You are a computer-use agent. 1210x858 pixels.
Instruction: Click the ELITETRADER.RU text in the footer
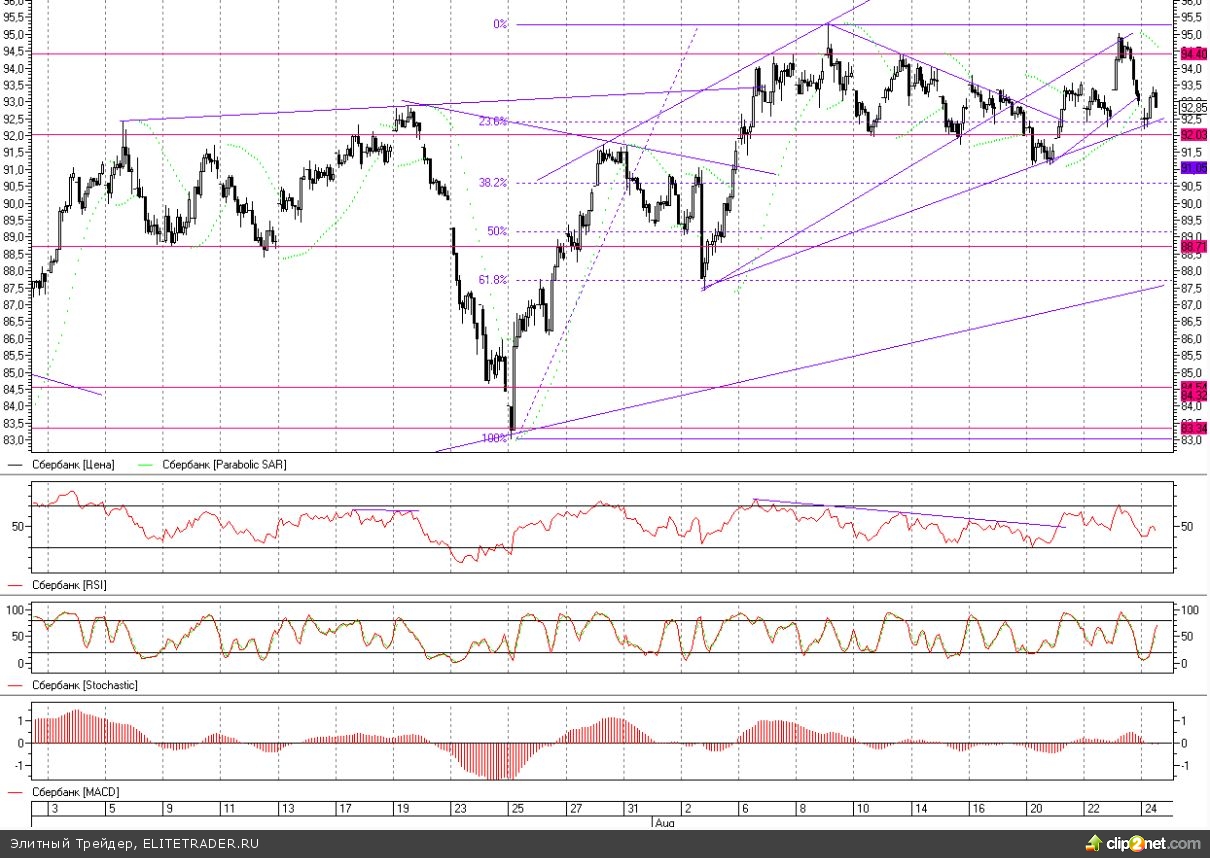(x=199, y=844)
